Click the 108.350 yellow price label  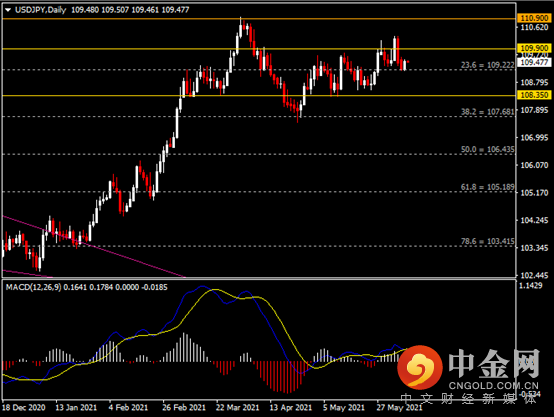(534, 95)
